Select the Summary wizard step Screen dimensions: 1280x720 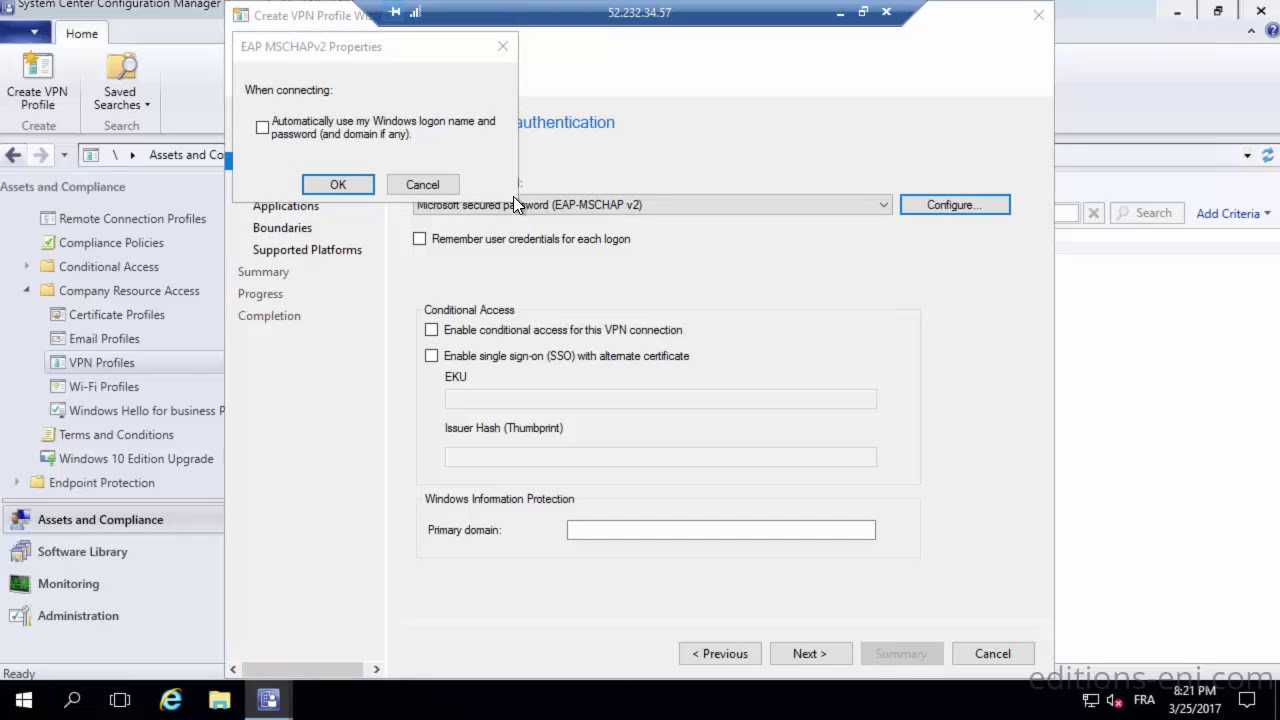[263, 272]
